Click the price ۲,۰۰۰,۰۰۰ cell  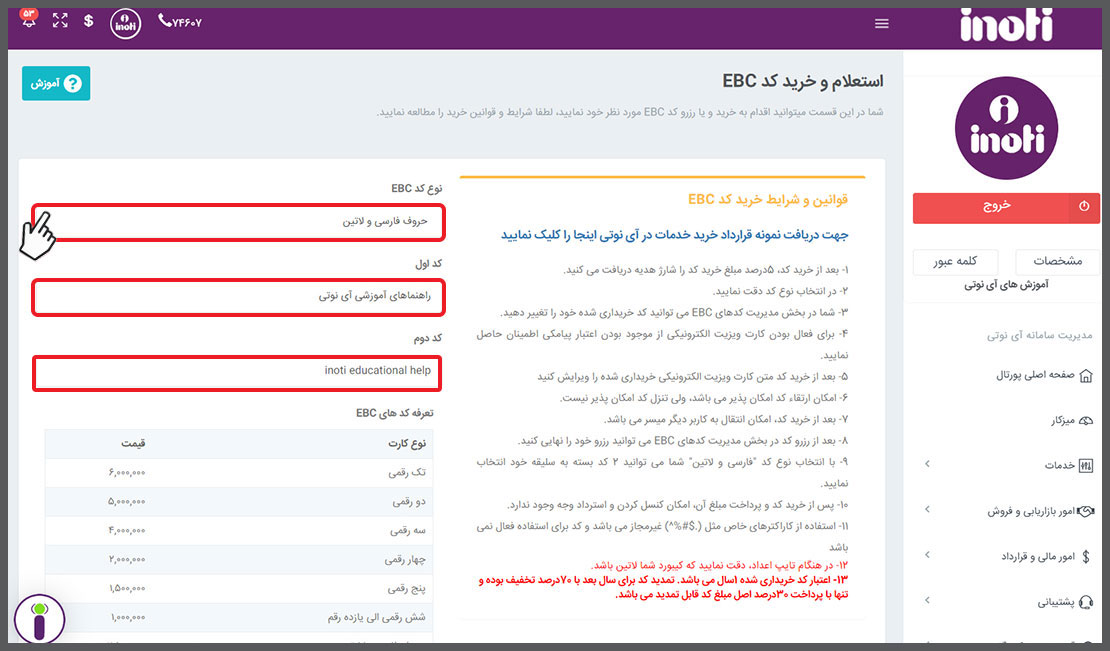point(127,560)
